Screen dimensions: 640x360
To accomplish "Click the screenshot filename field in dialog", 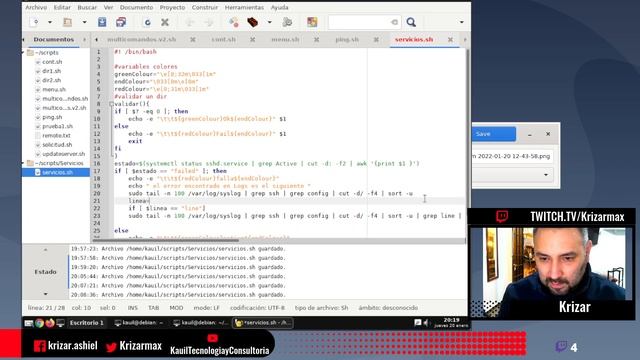I will pos(513,156).
